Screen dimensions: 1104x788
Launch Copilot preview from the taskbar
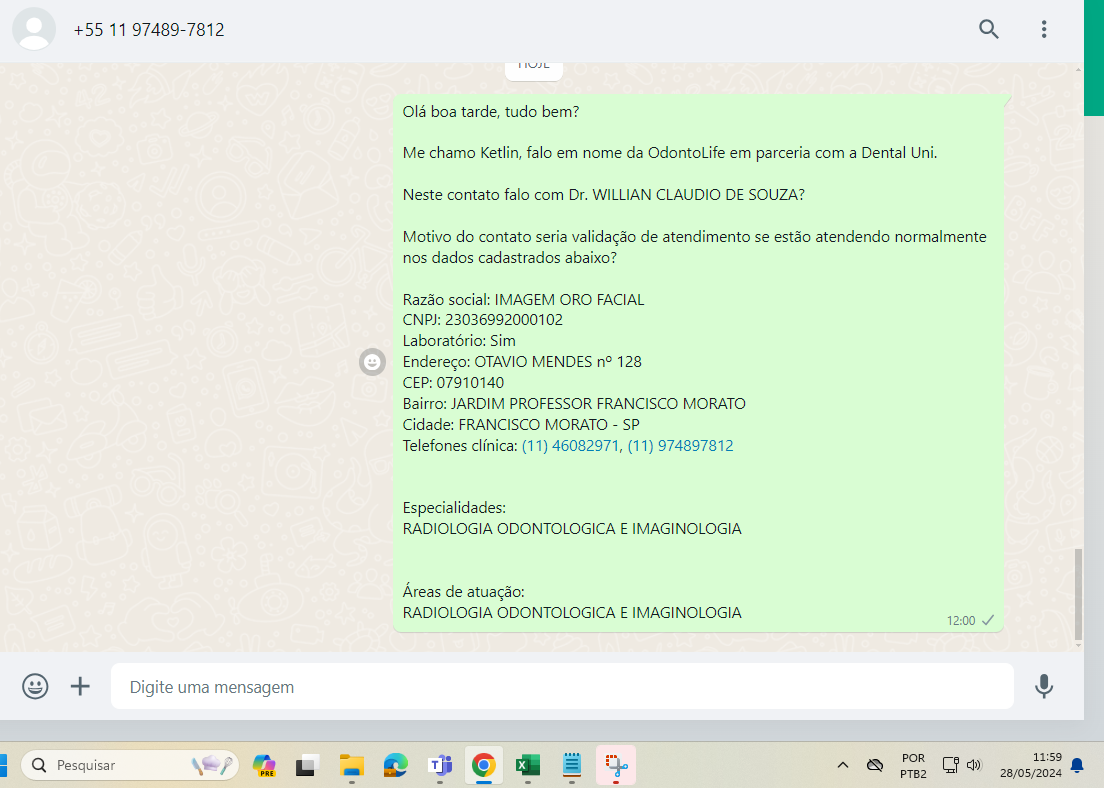click(264, 765)
